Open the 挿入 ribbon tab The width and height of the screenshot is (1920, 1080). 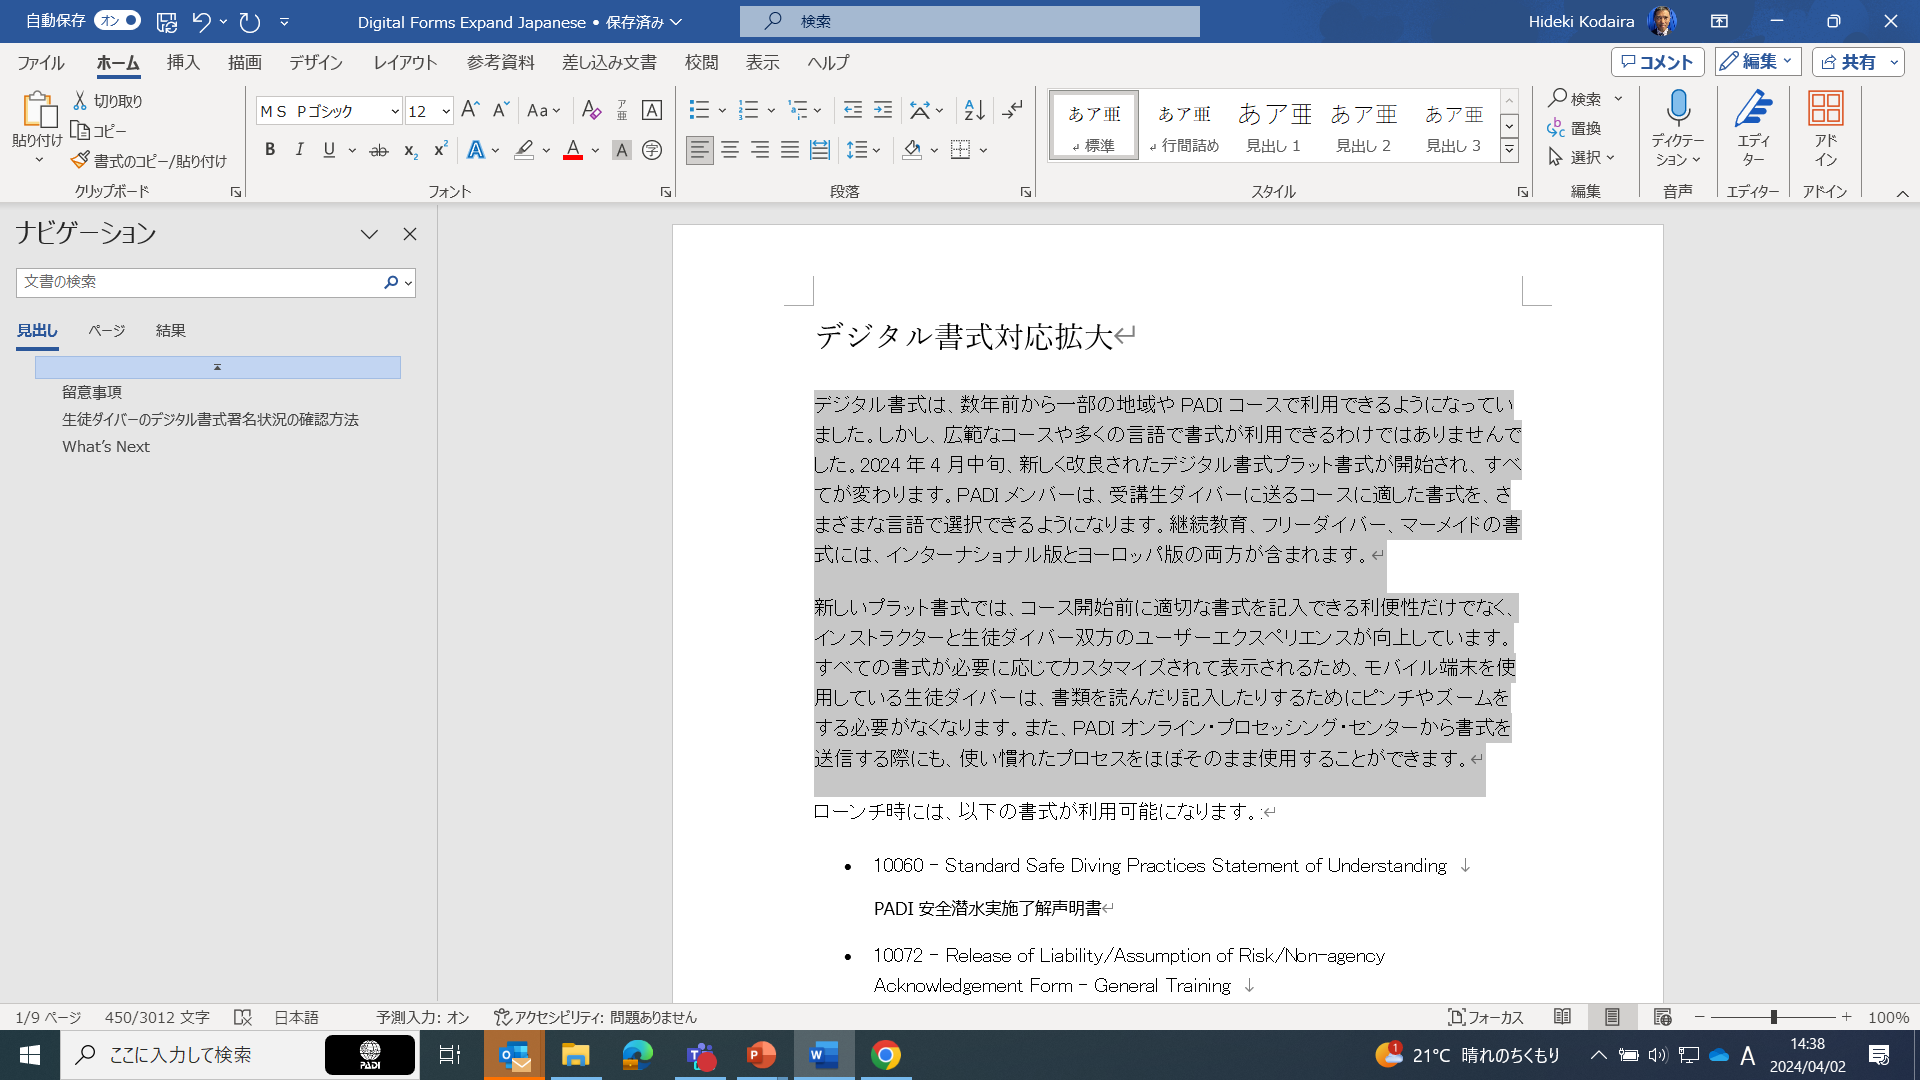coord(183,62)
